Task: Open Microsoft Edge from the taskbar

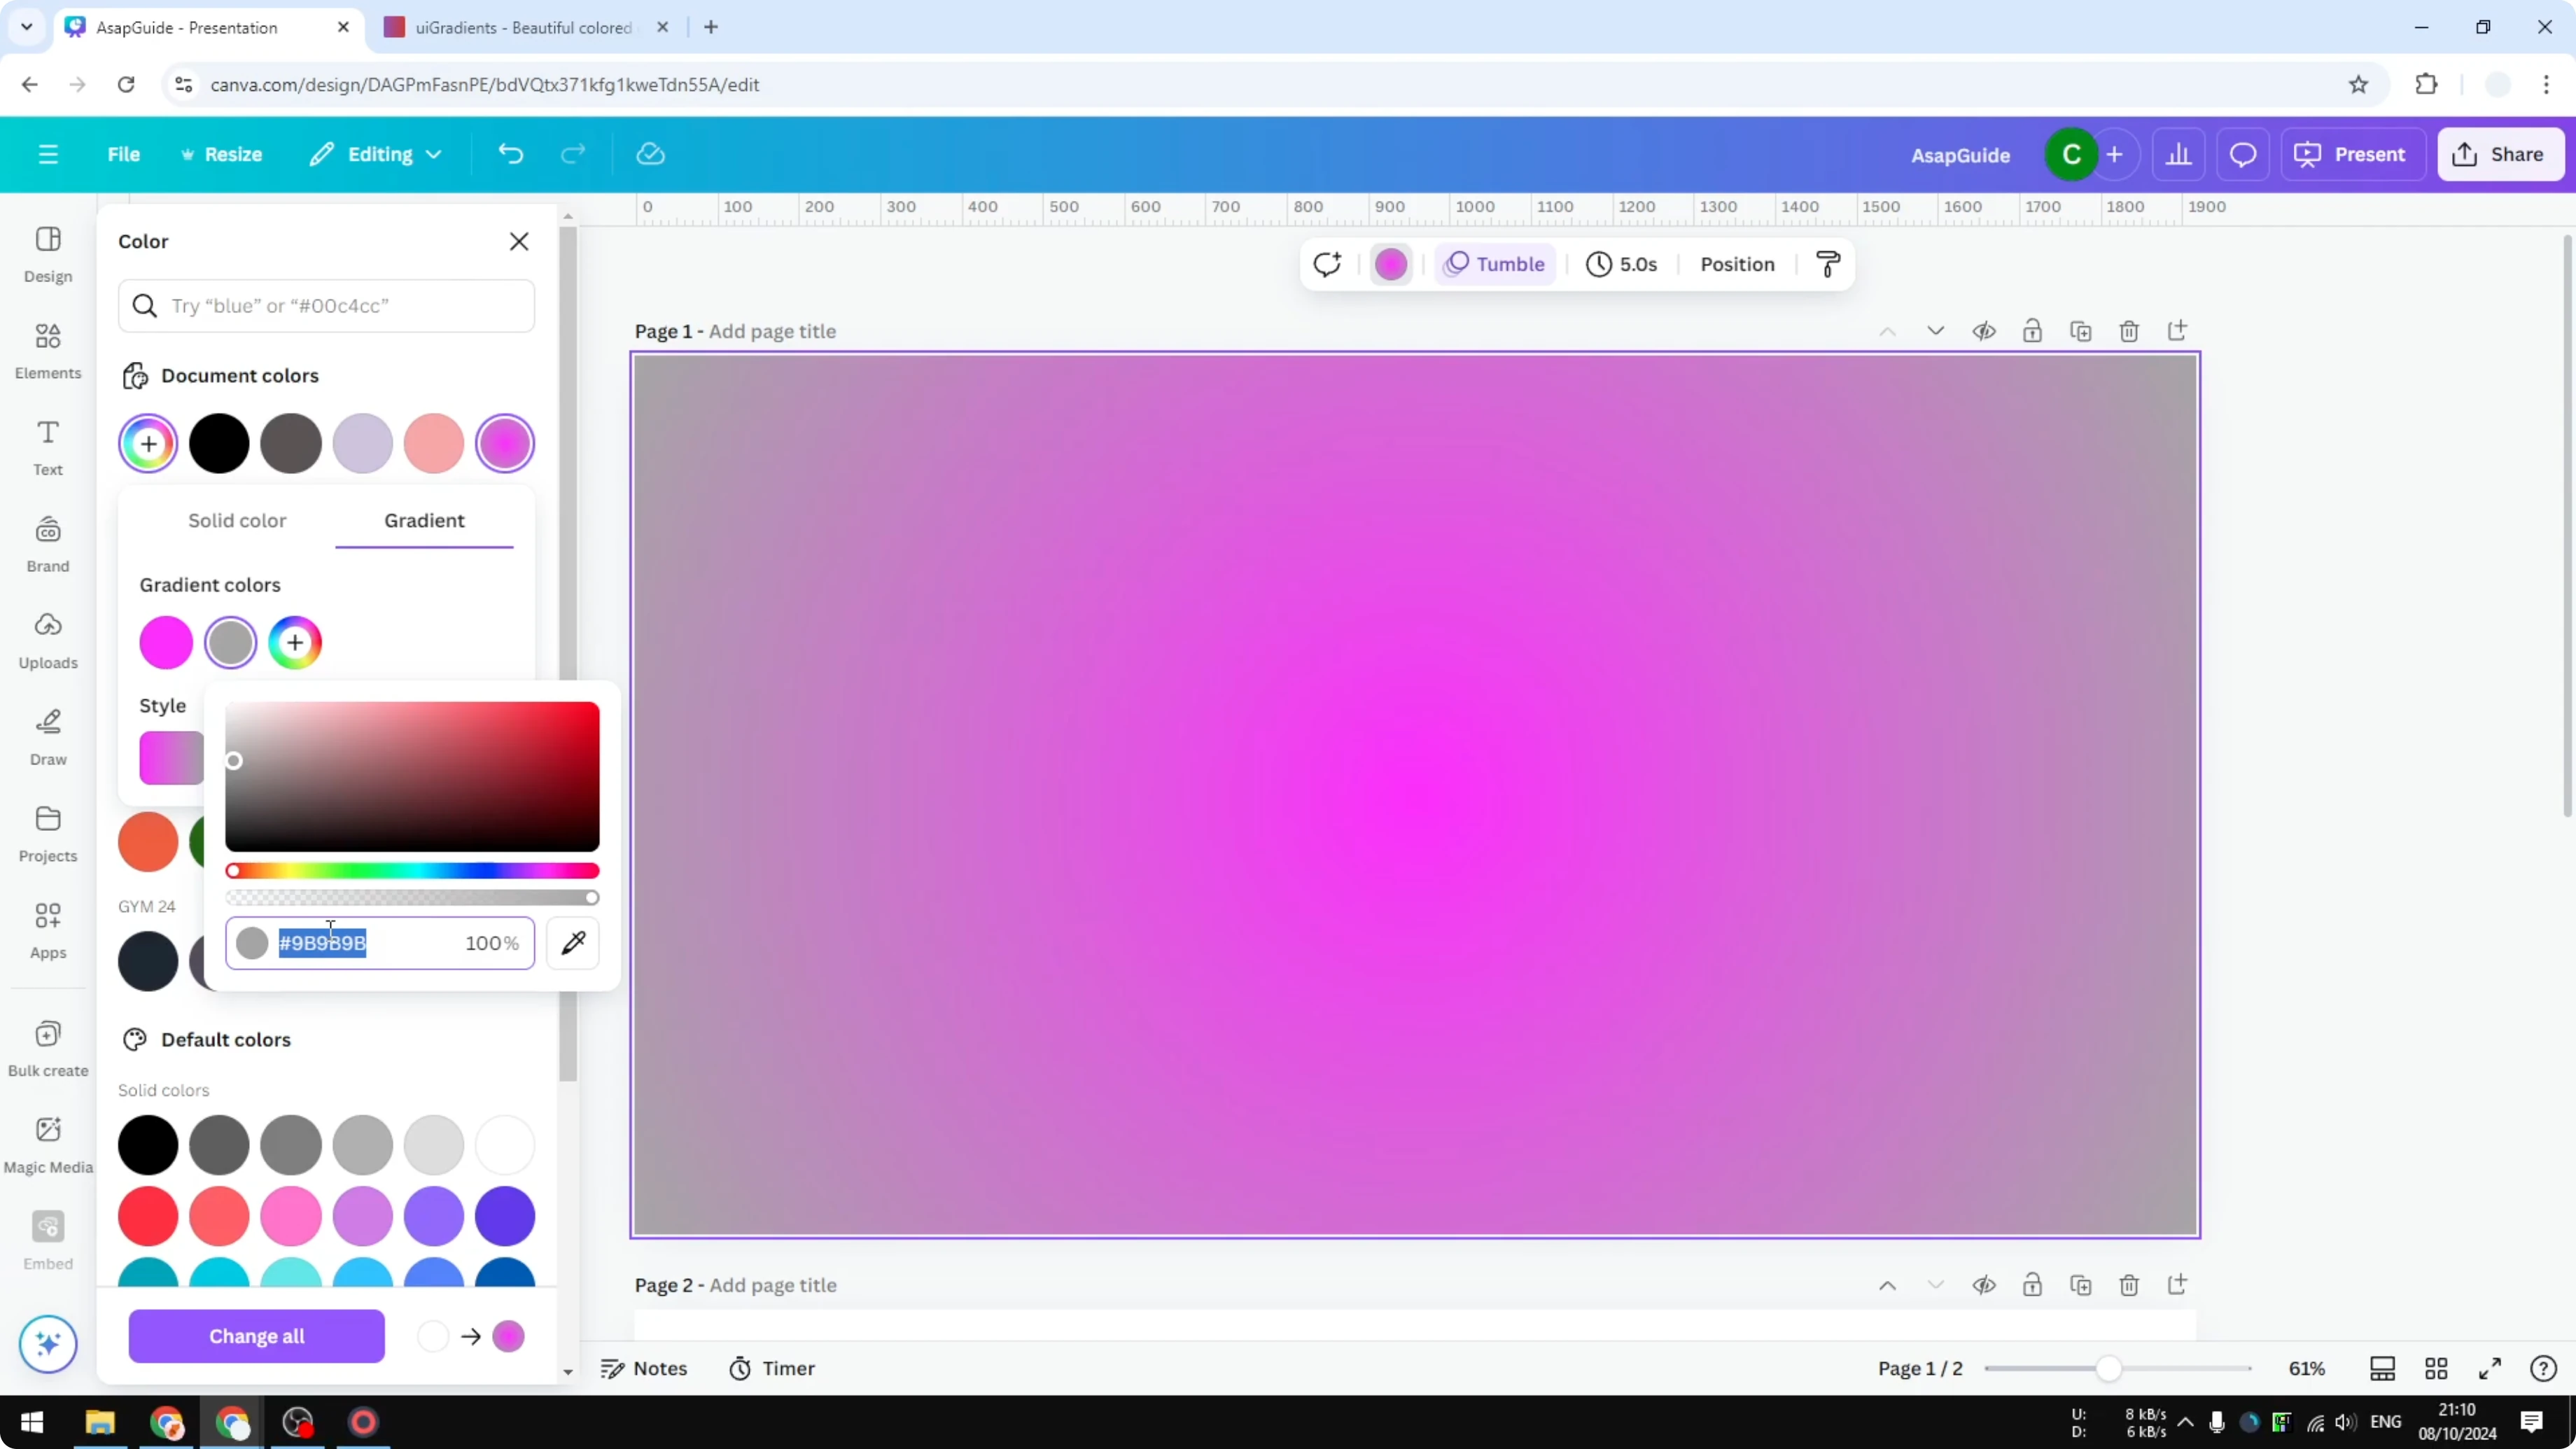Action: tap(232, 1422)
